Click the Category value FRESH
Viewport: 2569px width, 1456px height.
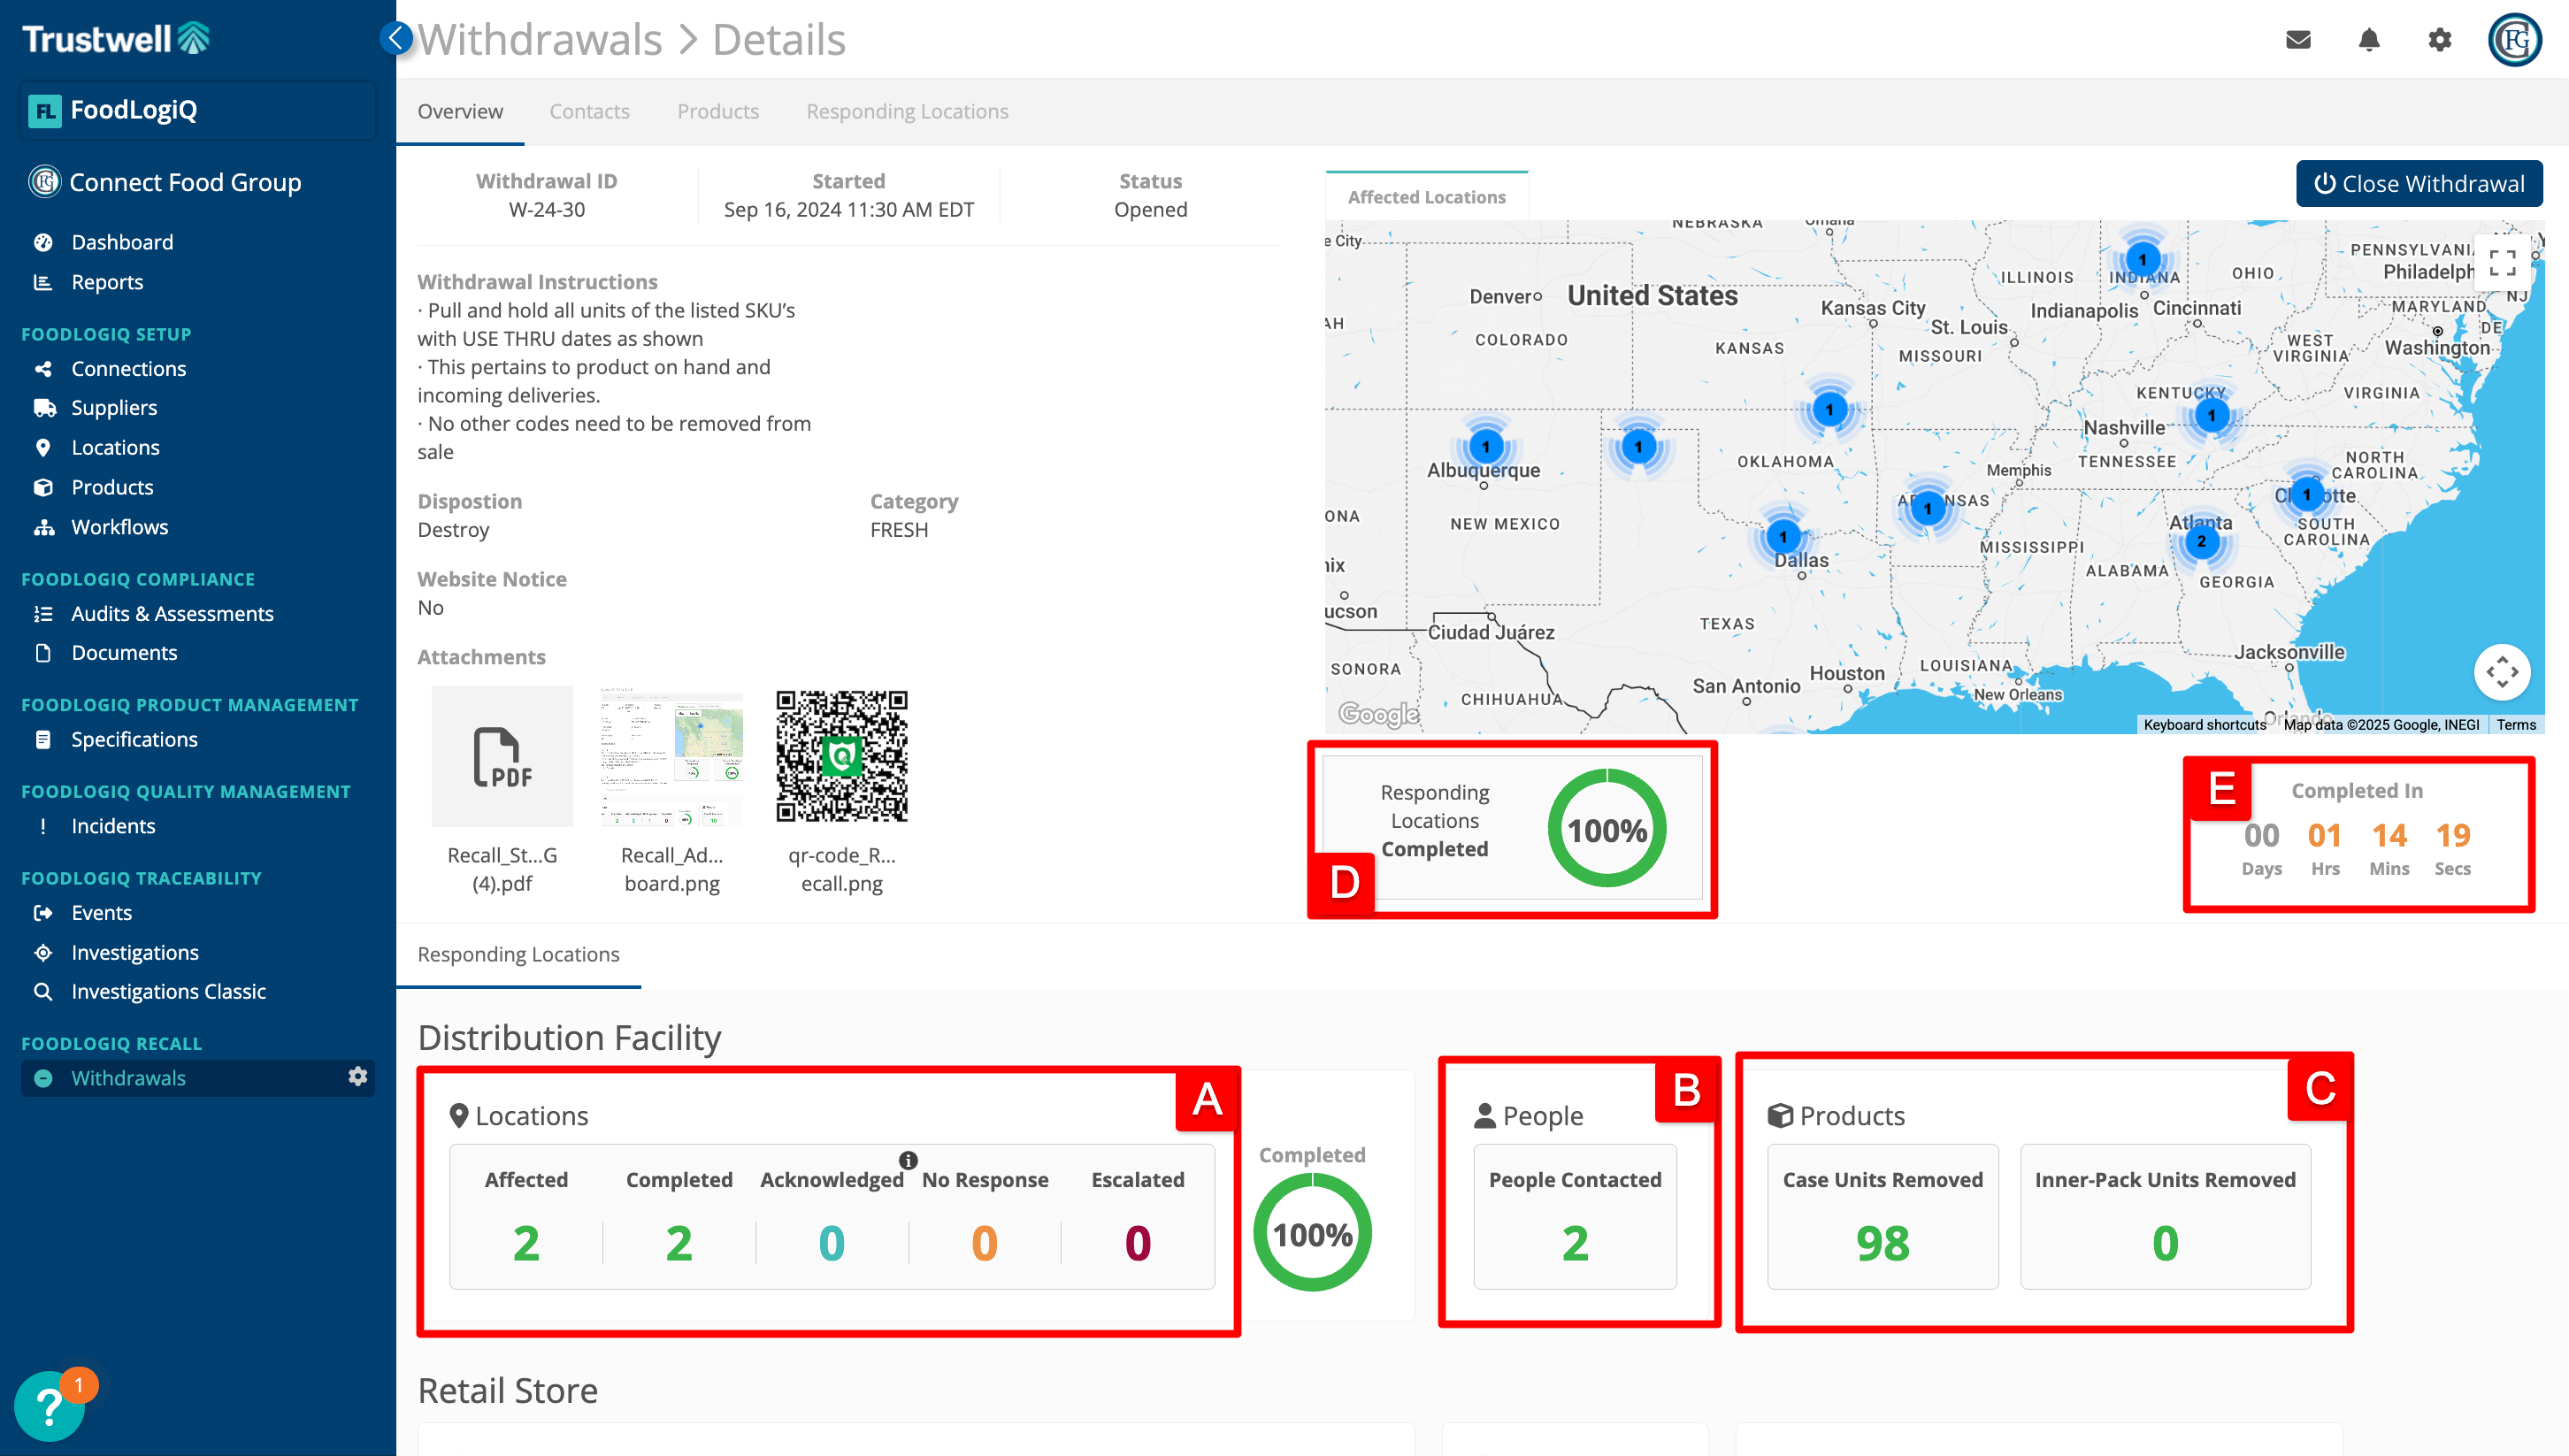[x=899, y=530]
